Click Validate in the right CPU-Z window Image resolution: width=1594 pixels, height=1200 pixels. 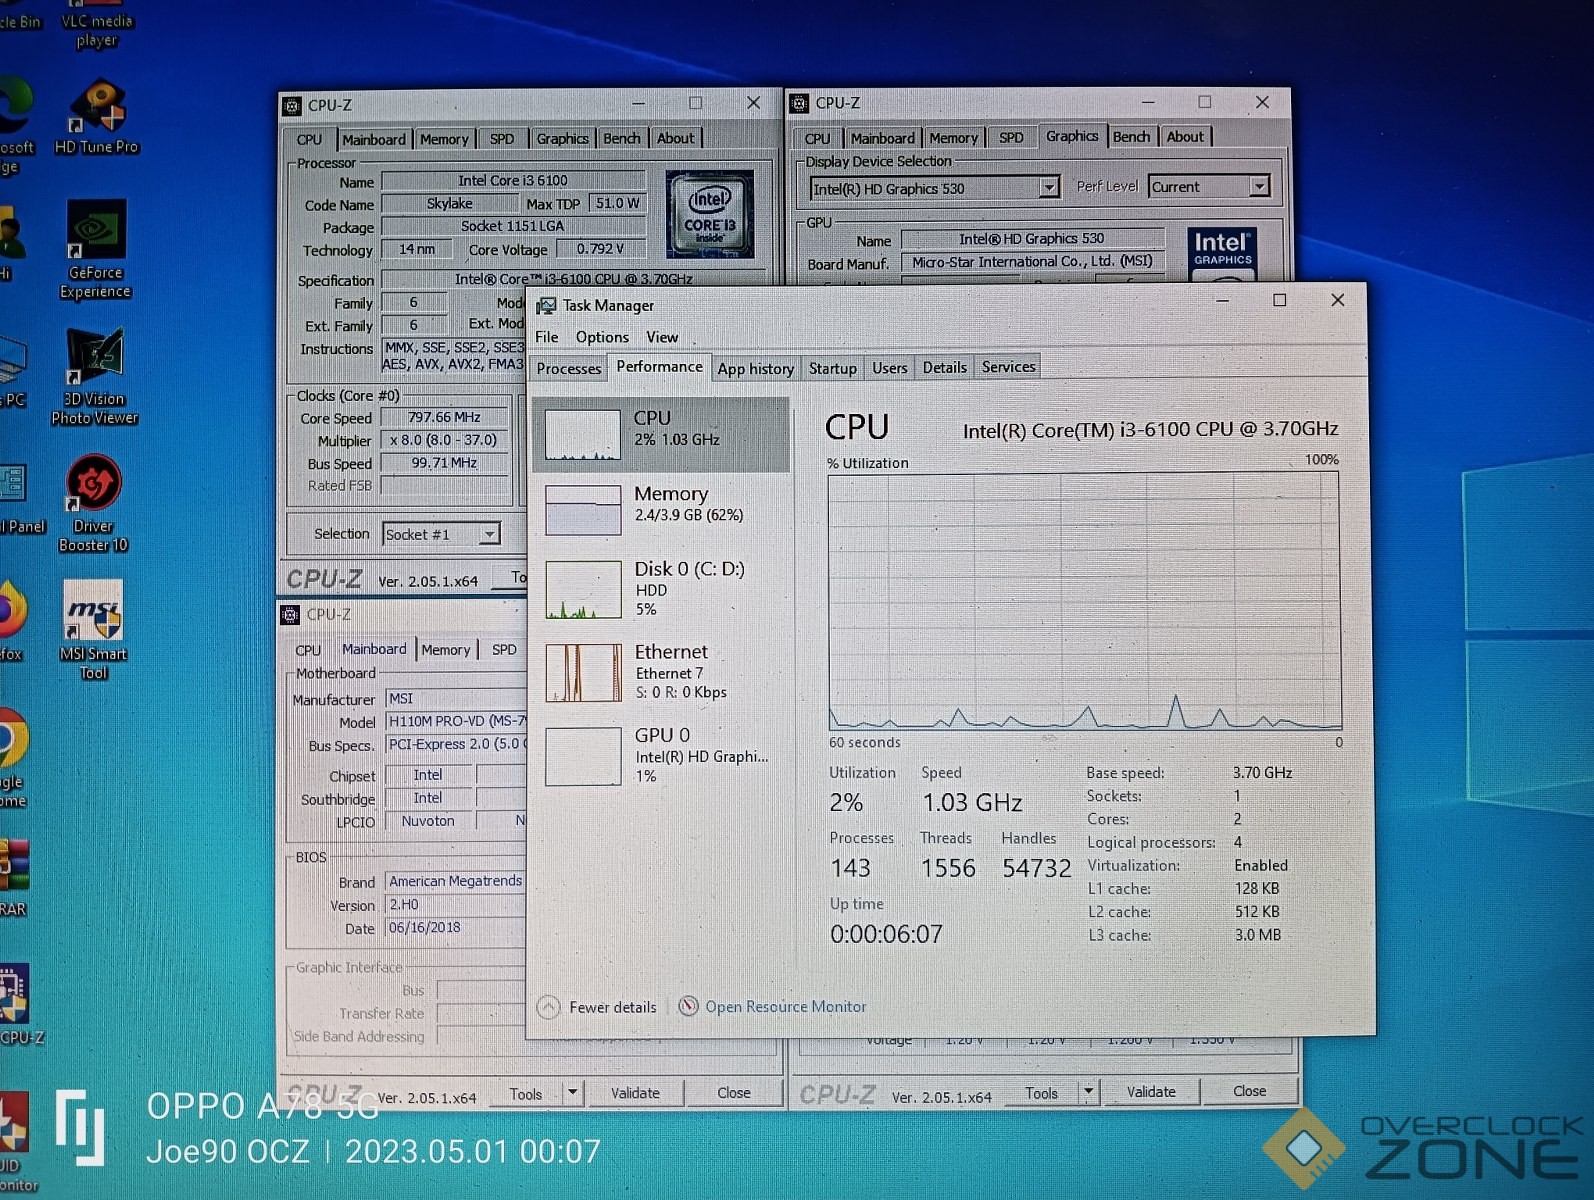tap(1151, 1091)
